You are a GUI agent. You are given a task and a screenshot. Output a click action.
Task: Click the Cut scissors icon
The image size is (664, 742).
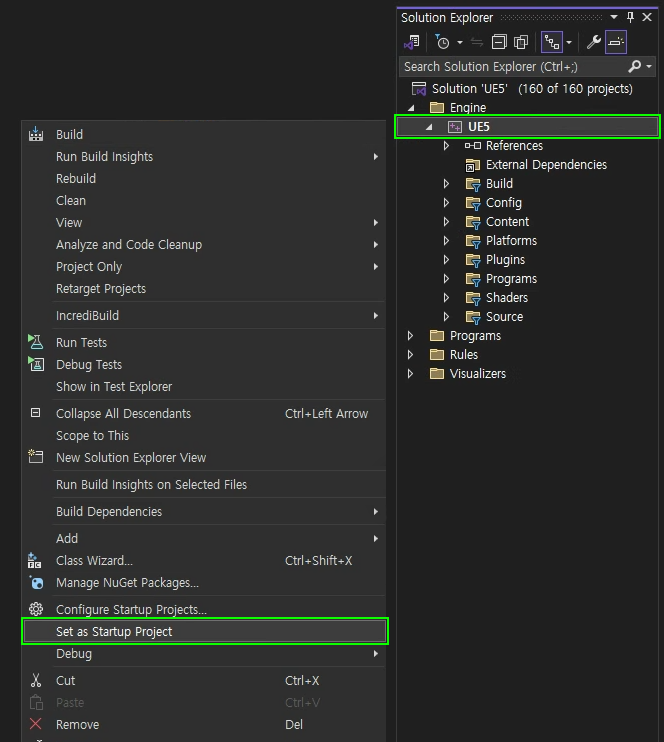(x=36, y=680)
